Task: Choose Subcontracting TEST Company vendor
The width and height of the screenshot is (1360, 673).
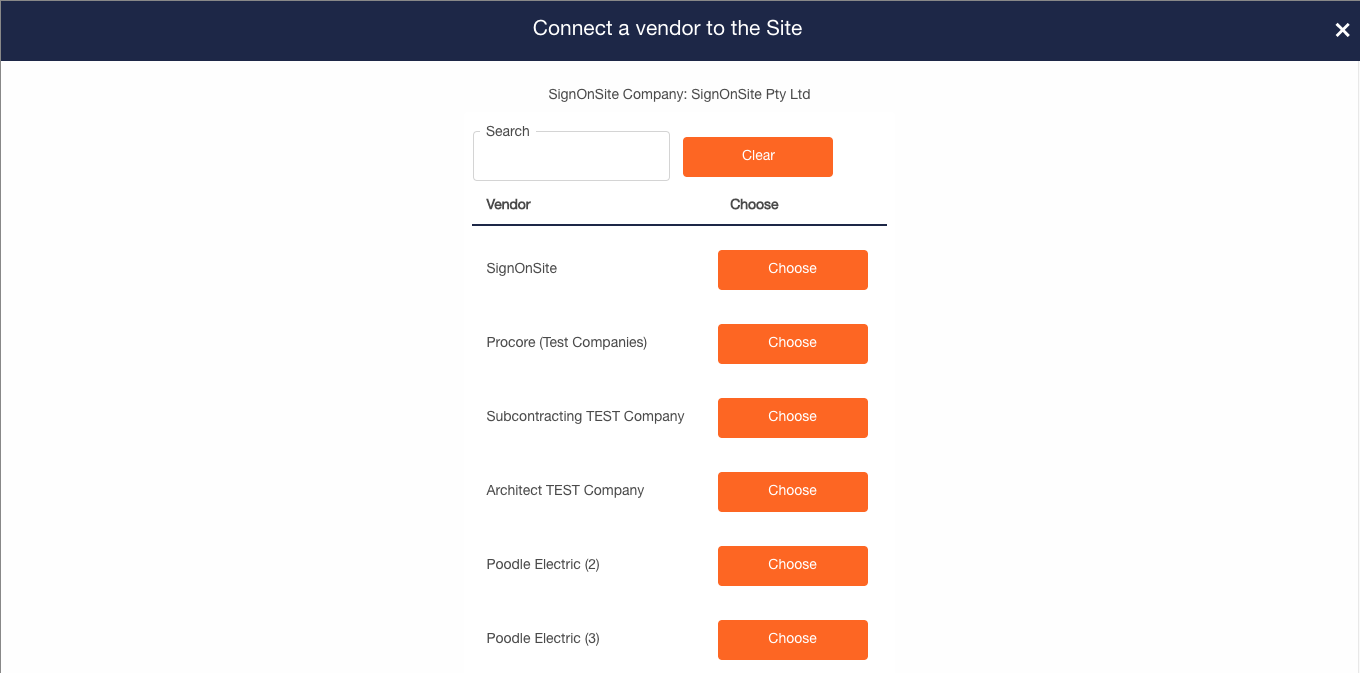Action: [793, 417]
